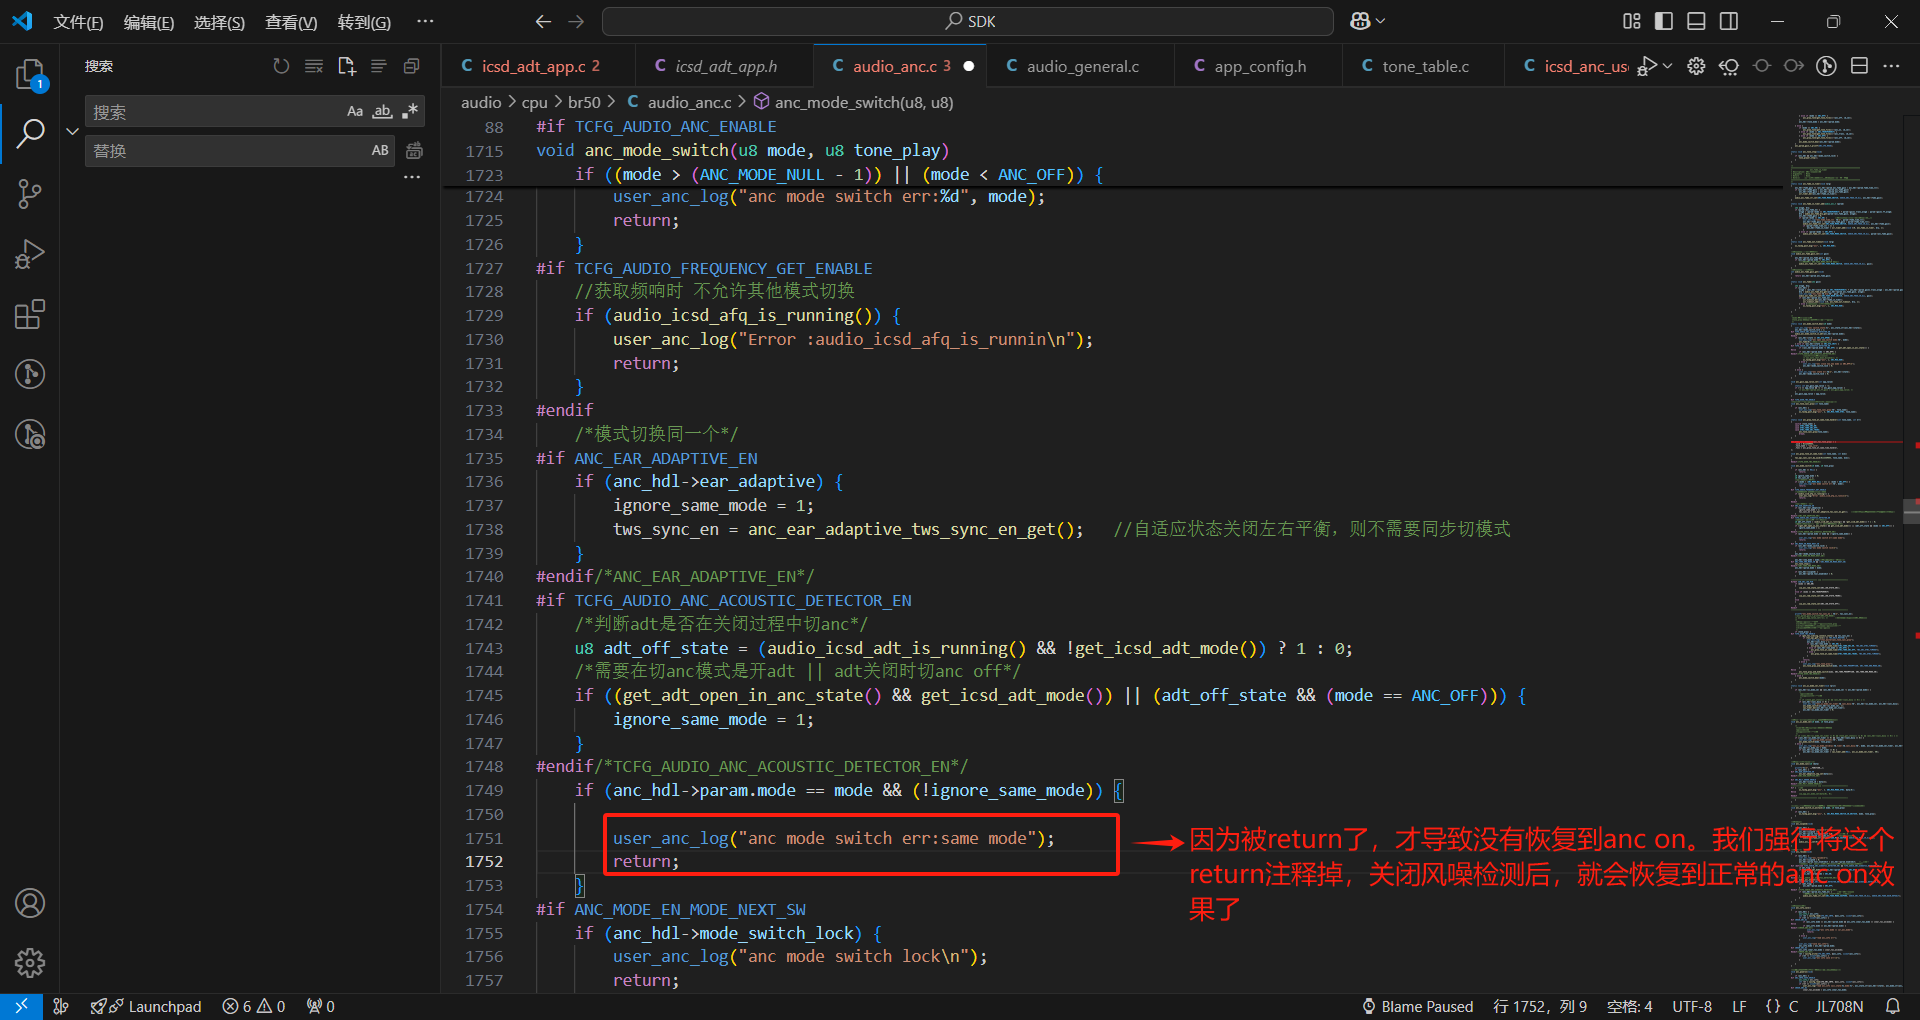
Task: Click the br50 breadcrumb
Action: coord(584,102)
